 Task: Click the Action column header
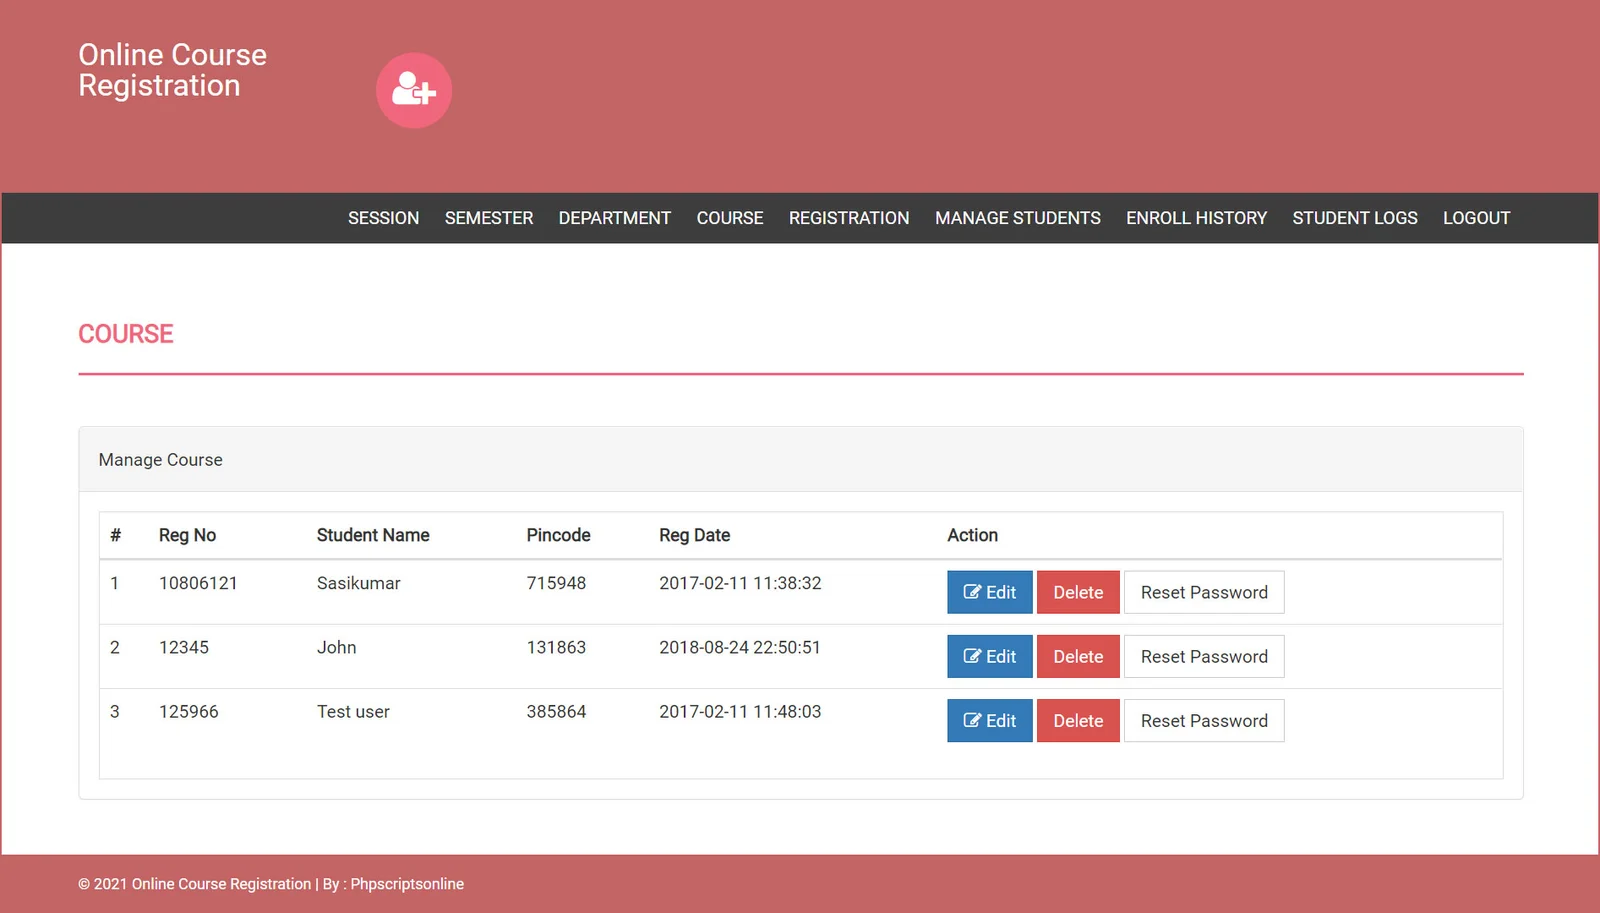(972, 535)
